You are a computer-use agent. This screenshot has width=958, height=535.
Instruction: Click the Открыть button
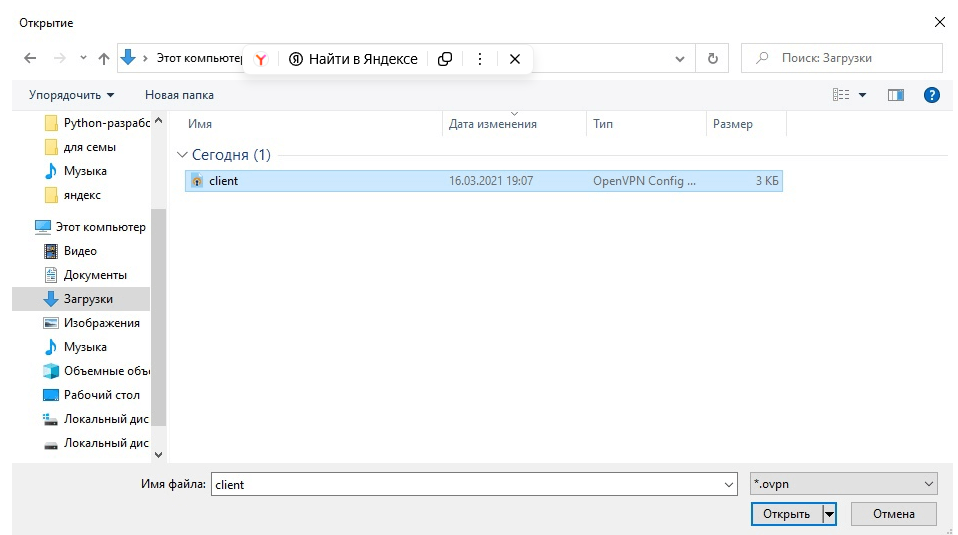tap(785, 514)
